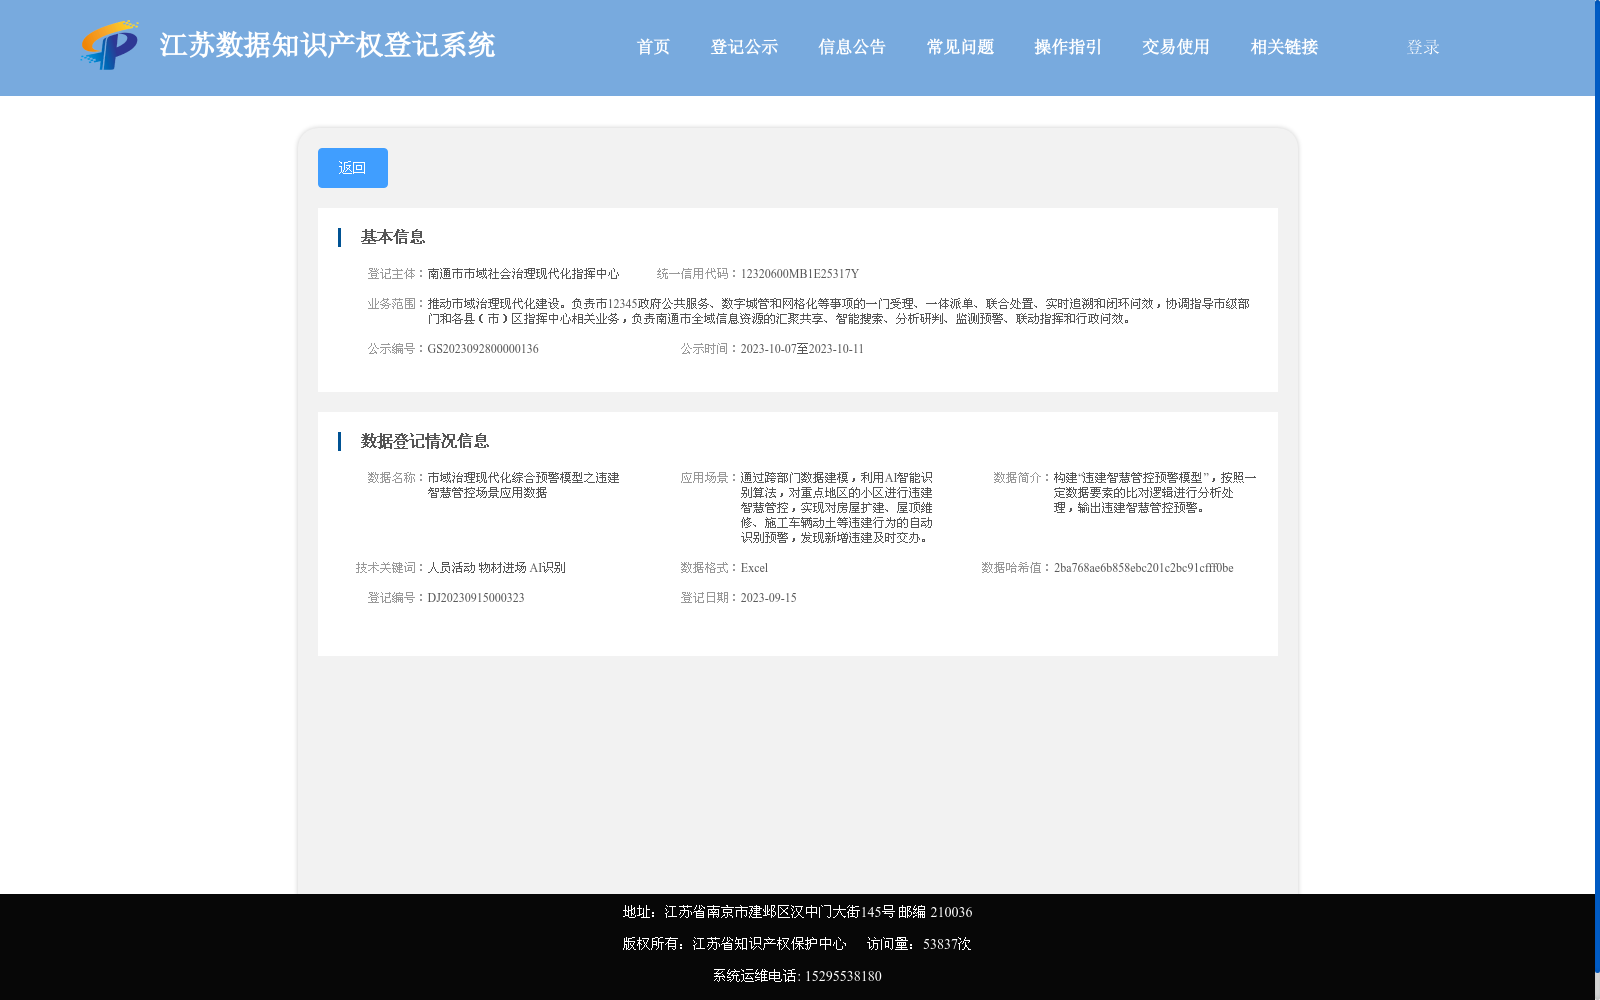Click the 应用场景 description text

tap(836, 508)
